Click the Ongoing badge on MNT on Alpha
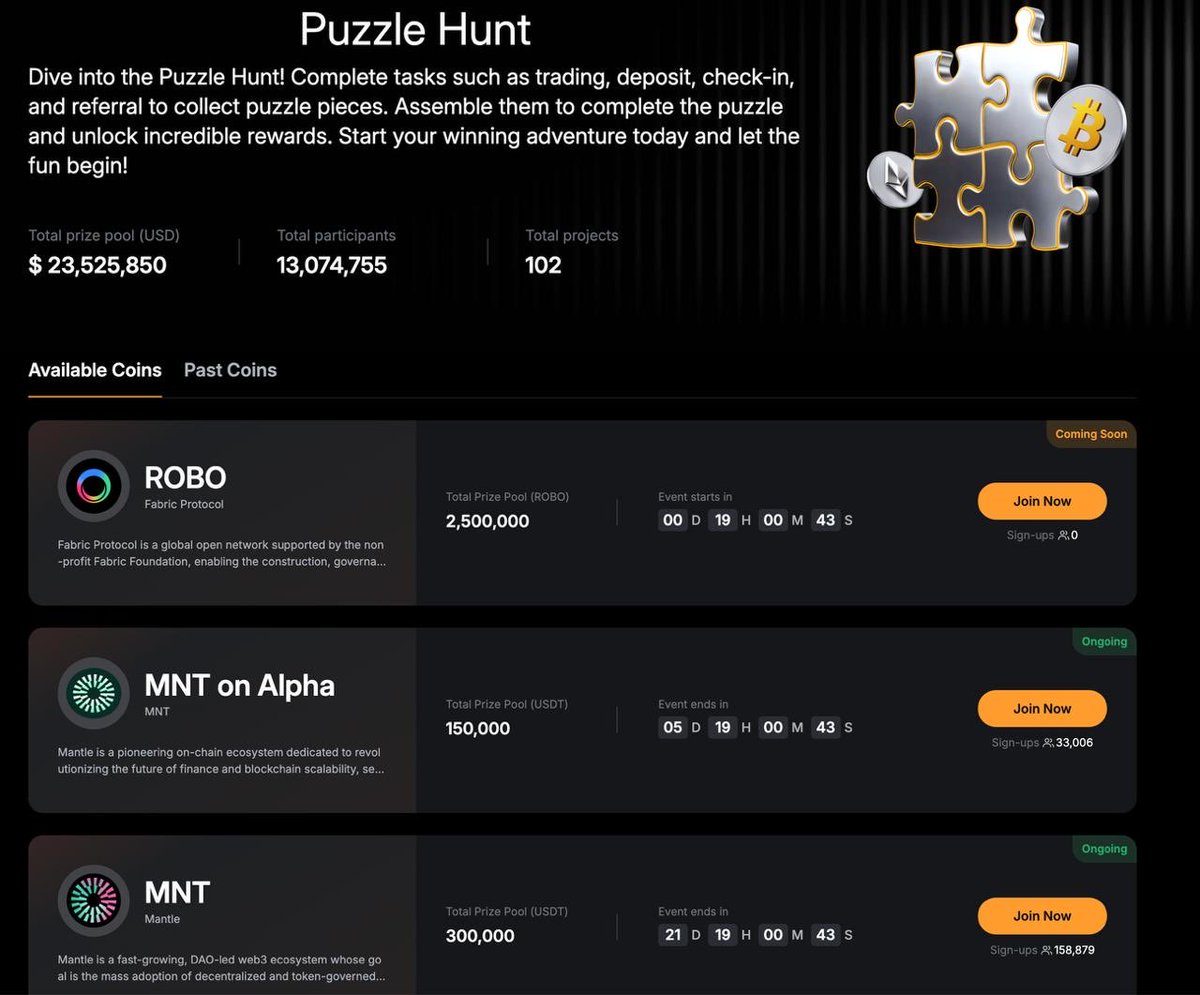Screen dimensions: 1200x995 point(1104,641)
